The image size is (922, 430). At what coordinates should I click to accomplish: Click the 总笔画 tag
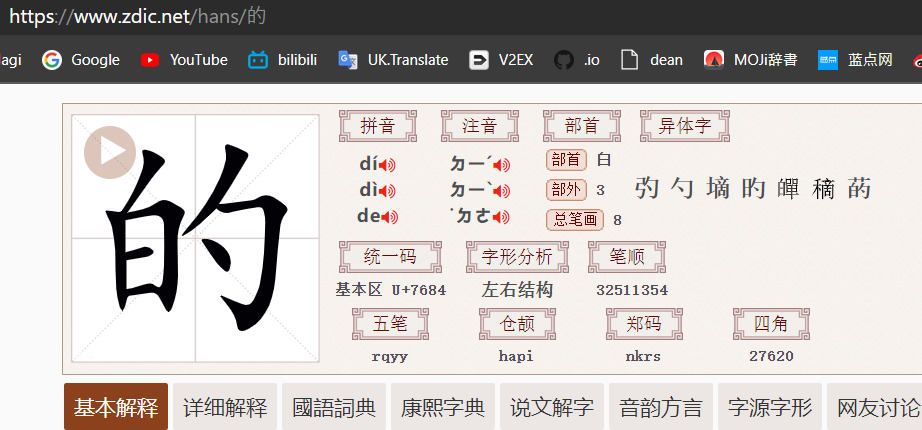[x=575, y=219]
